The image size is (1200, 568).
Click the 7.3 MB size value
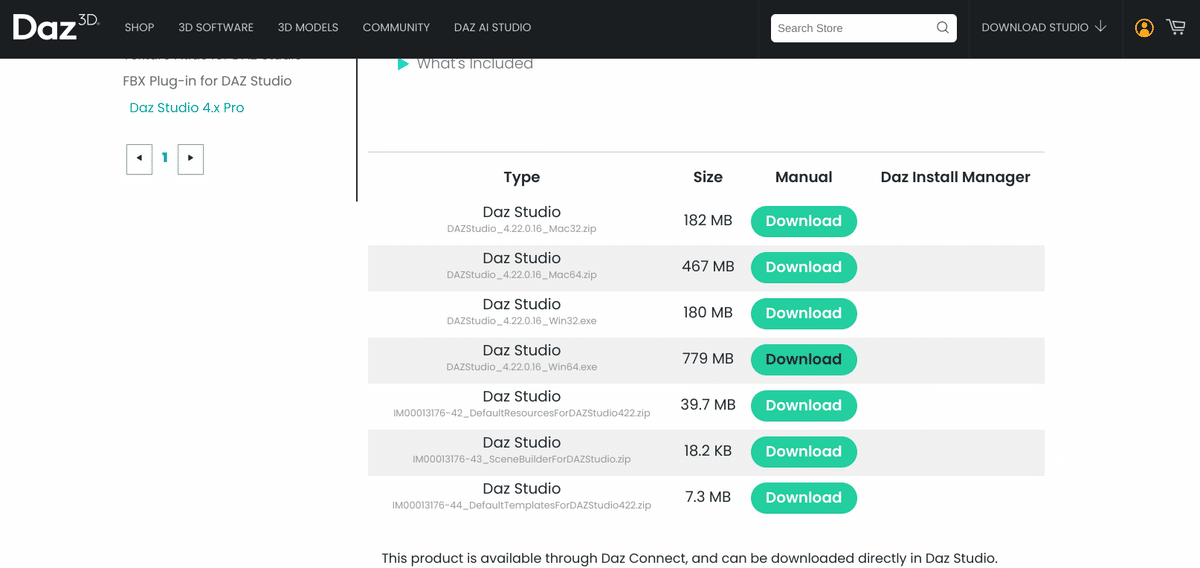(708, 496)
